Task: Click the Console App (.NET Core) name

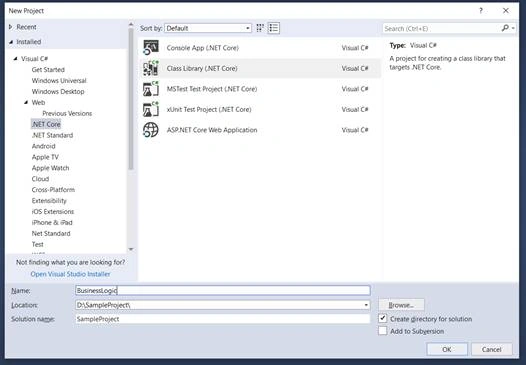Action: point(203,48)
